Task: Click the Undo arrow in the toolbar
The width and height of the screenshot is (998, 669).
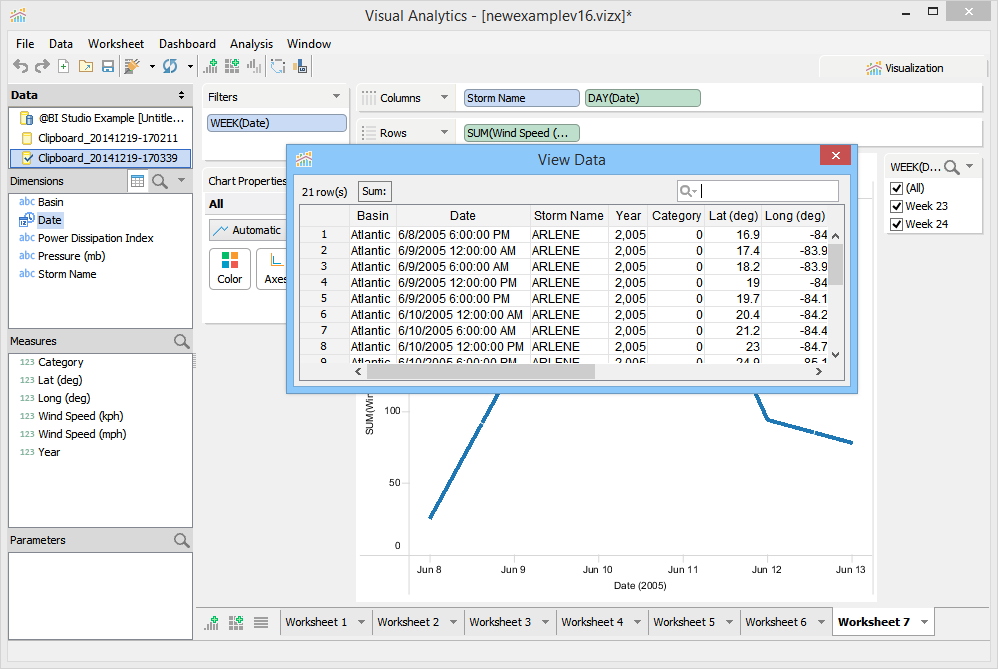Action: pyautogui.click(x=20, y=66)
